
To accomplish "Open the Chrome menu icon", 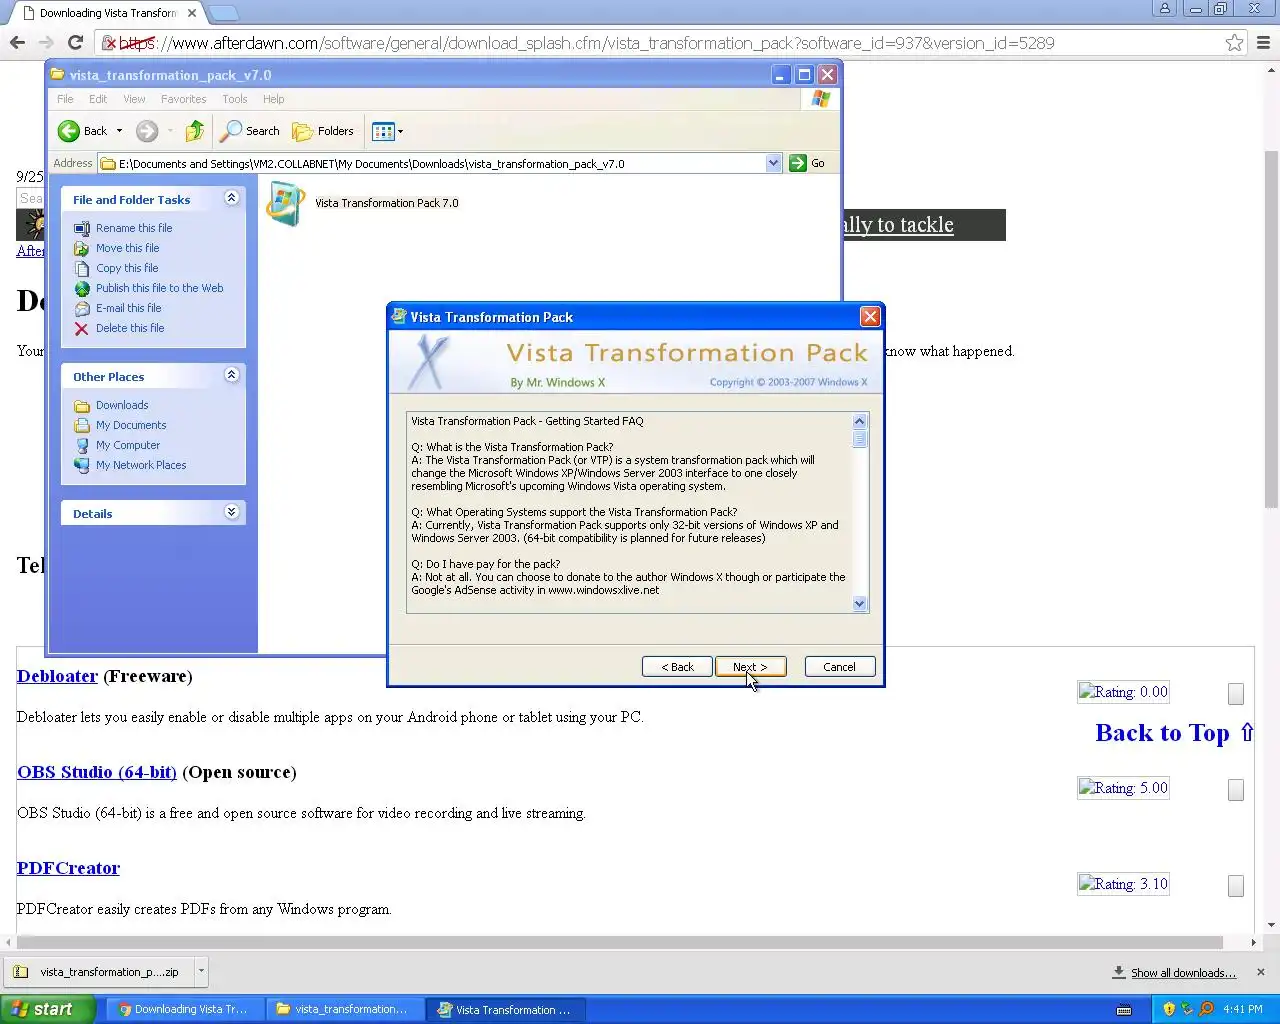I will click(1263, 42).
